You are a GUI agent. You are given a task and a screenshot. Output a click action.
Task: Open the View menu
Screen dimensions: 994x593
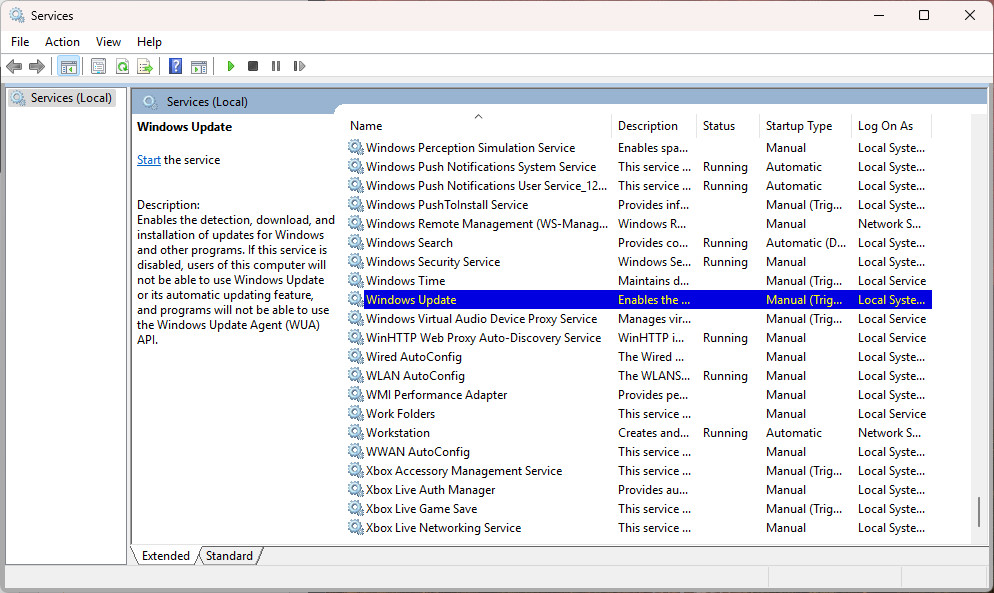coord(108,42)
